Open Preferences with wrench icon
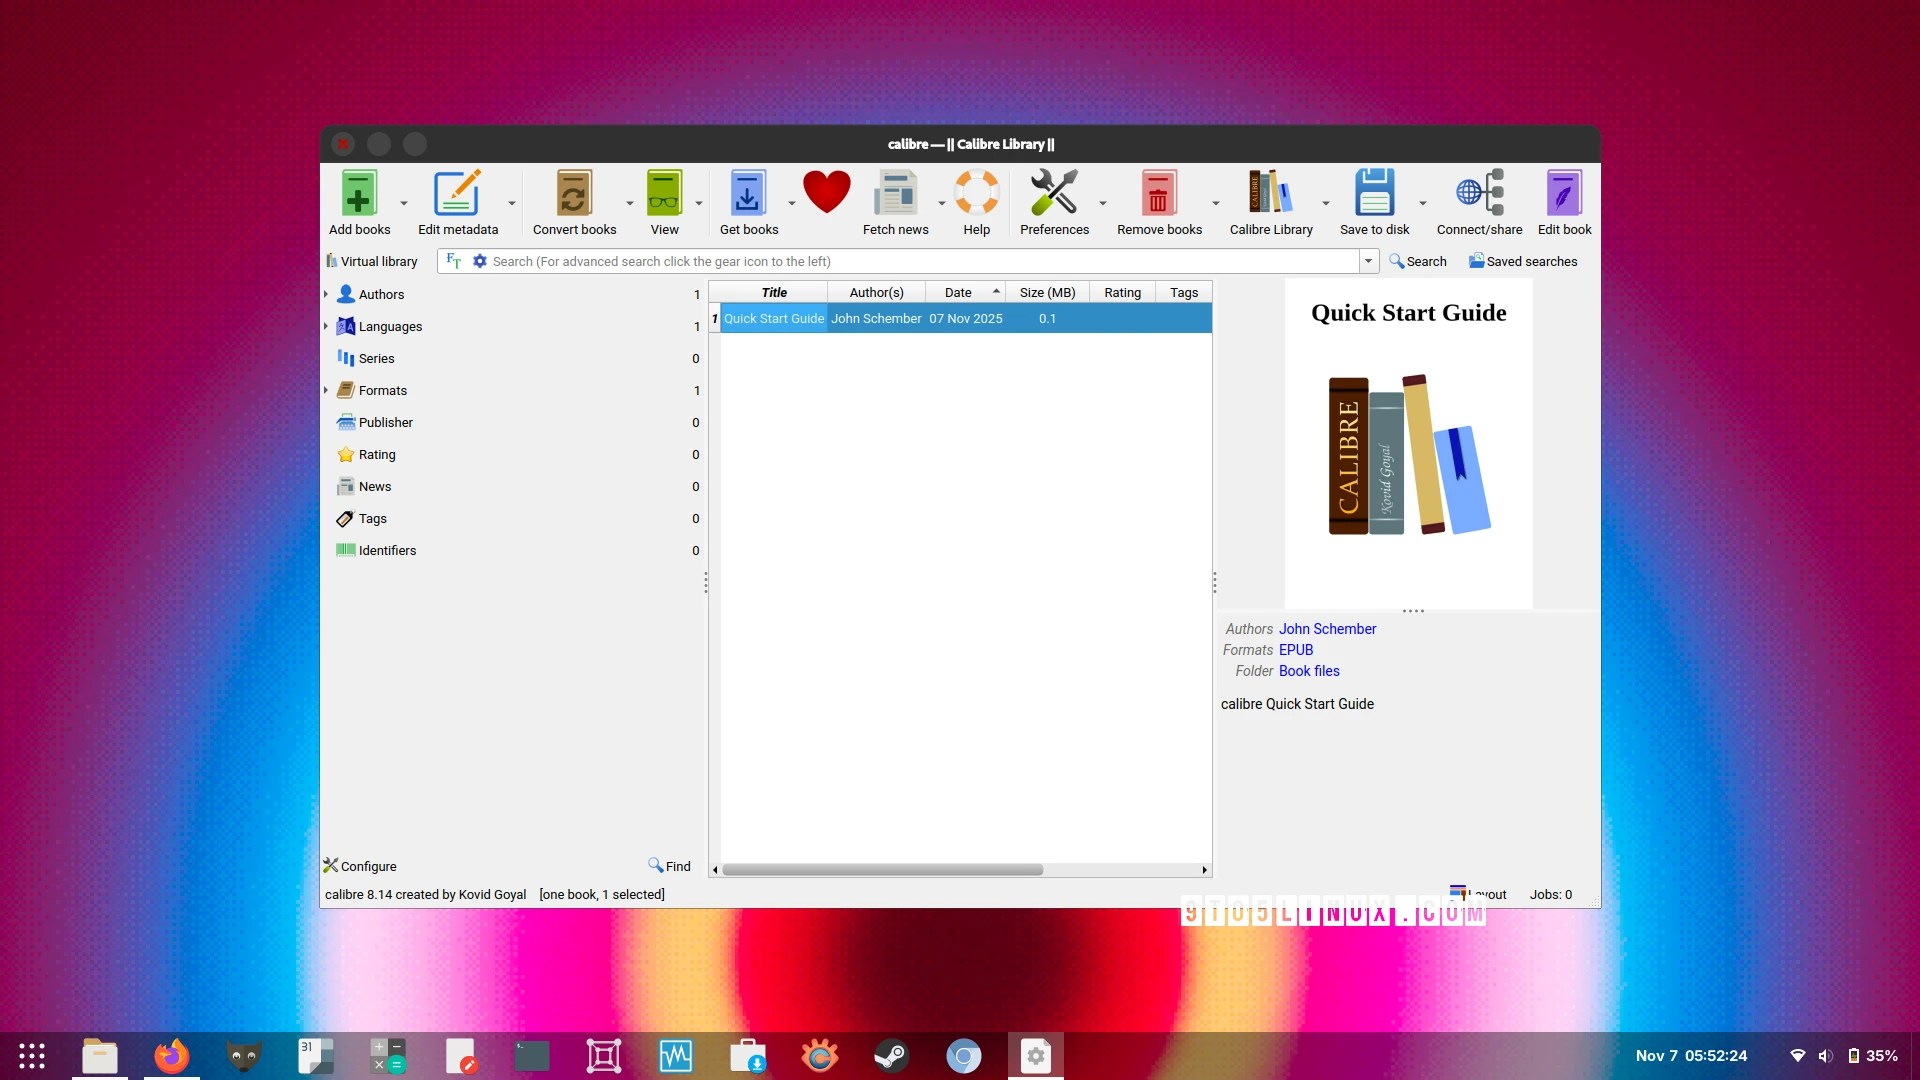 point(1053,194)
